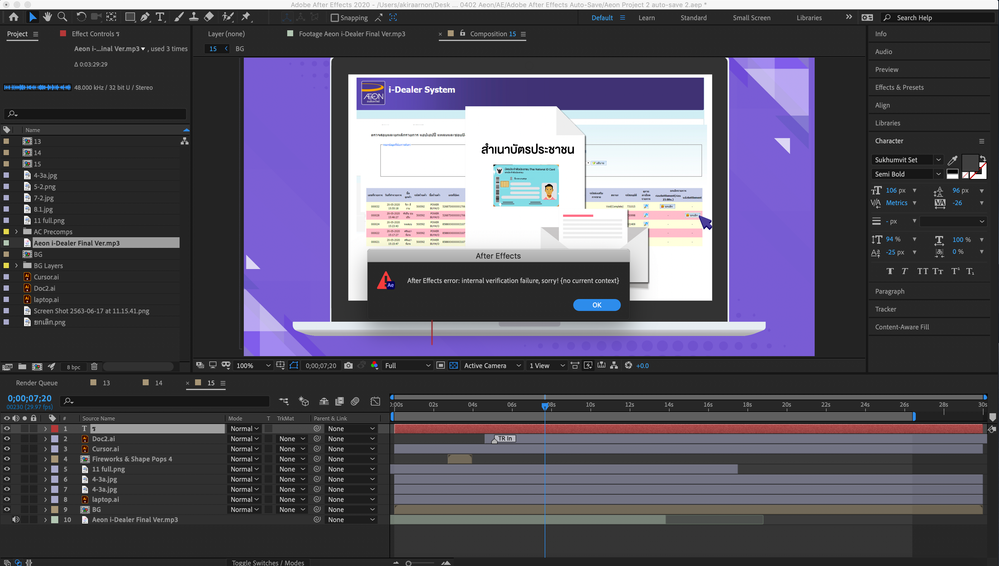The width and height of the screenshot is (999, 566).
Task: Switch to the Small Screen workspace
Action: click(x=751, y=18)
